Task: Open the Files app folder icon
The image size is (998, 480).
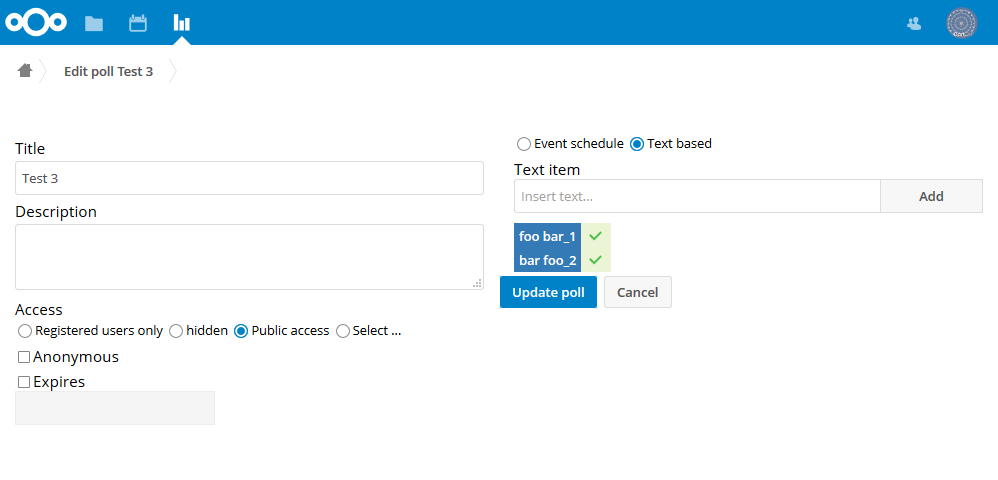Action: click(94, 24)
